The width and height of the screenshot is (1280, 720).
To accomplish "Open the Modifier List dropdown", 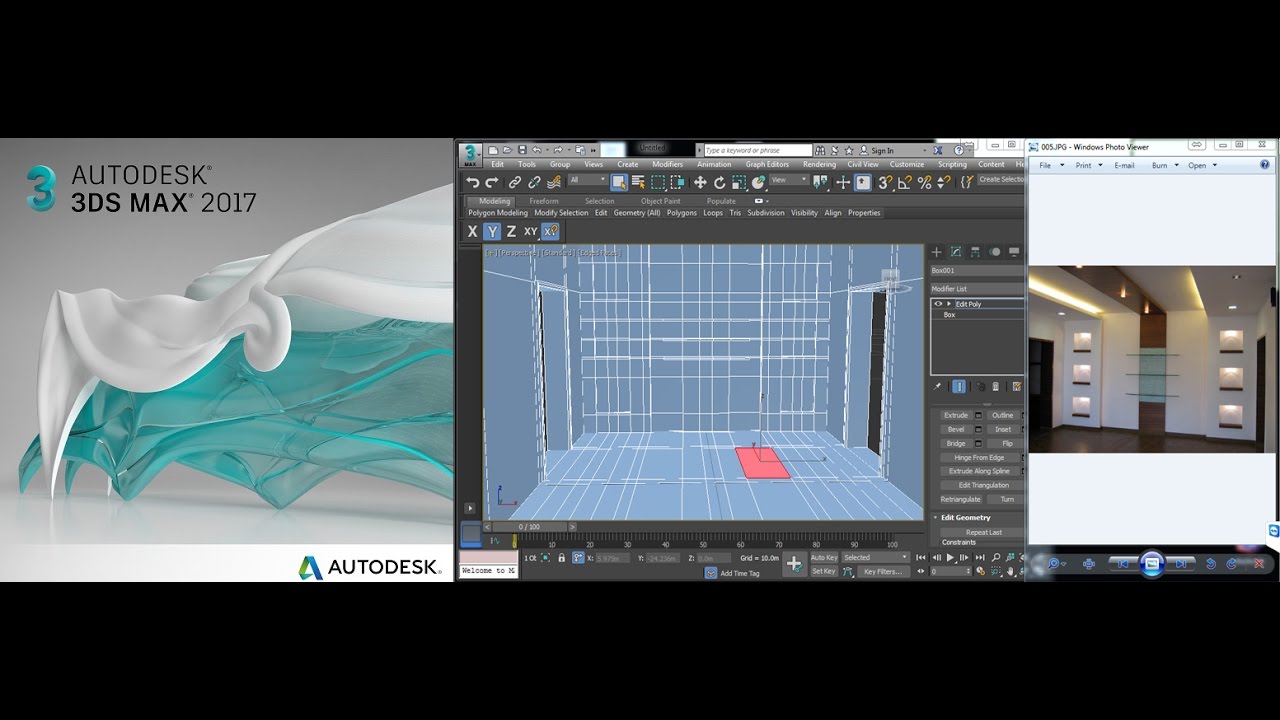I will 977,289.
